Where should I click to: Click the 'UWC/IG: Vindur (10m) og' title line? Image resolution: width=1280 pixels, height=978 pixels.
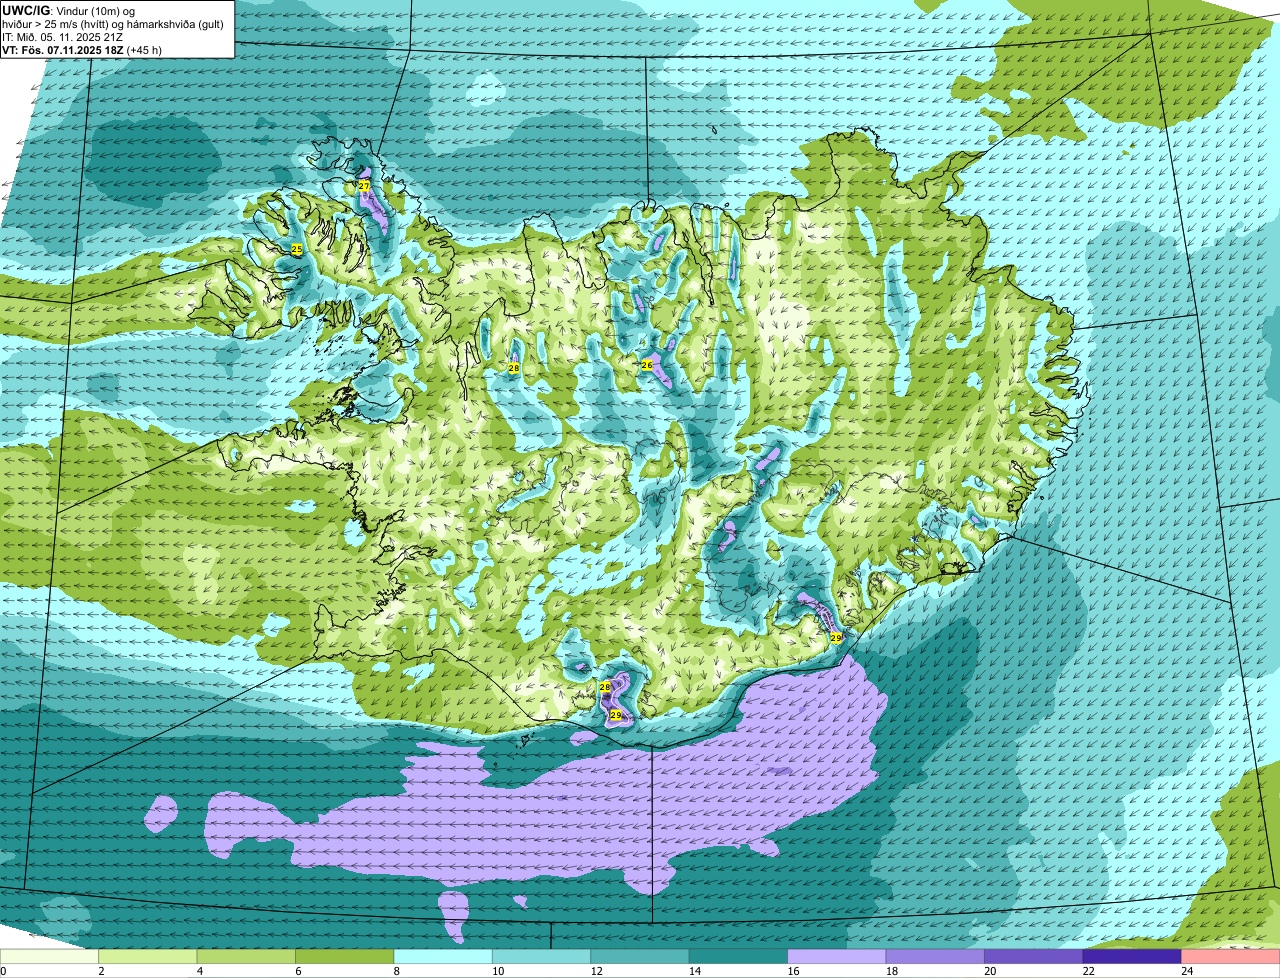(x=69, y=10)
